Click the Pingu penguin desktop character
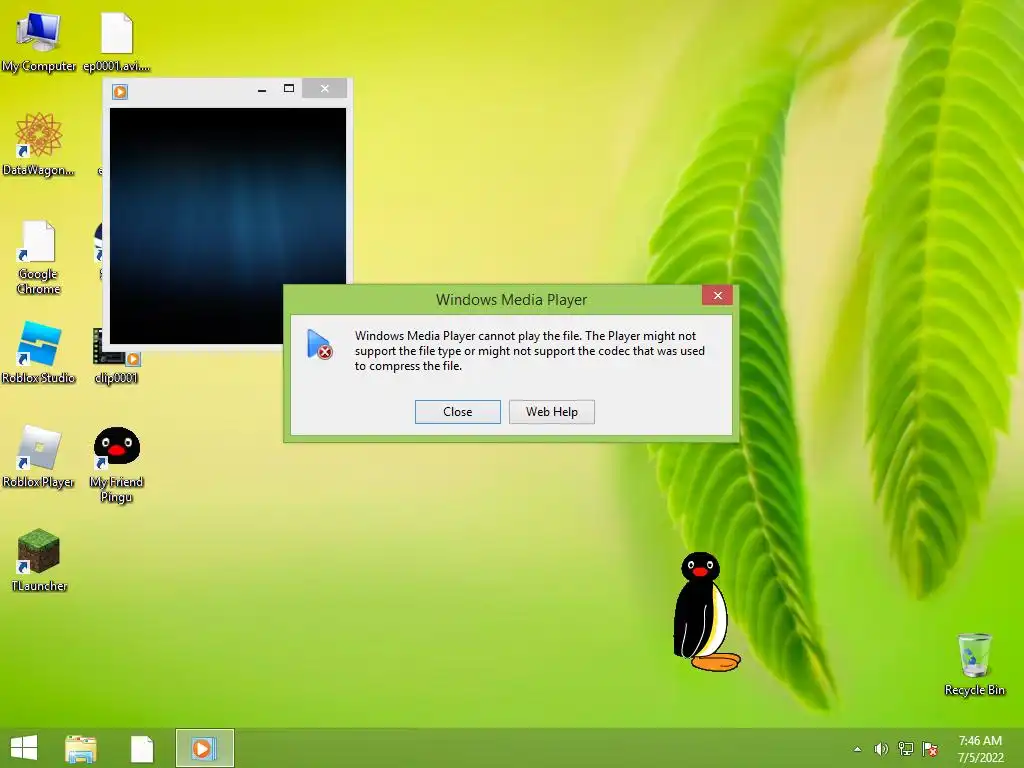 705,611
